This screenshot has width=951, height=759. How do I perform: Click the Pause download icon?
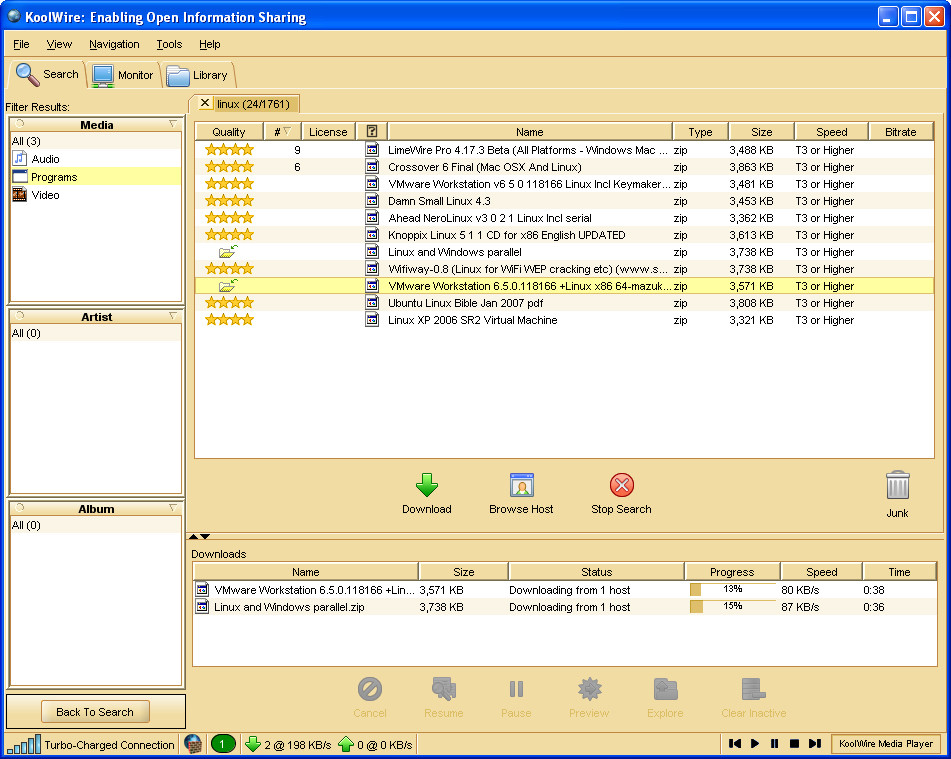click(516, 689)
